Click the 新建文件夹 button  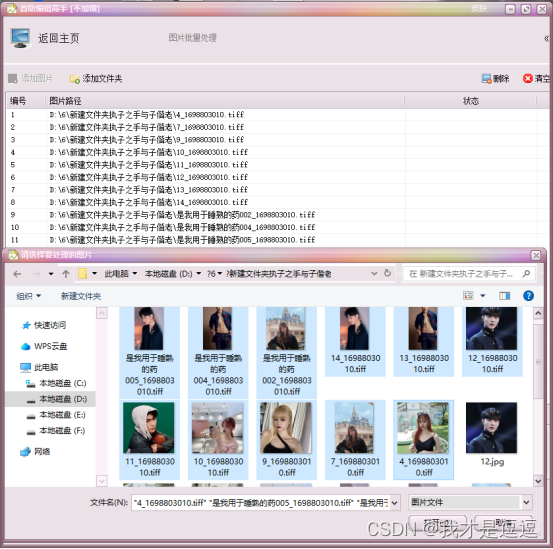click(x=81, y=296)
